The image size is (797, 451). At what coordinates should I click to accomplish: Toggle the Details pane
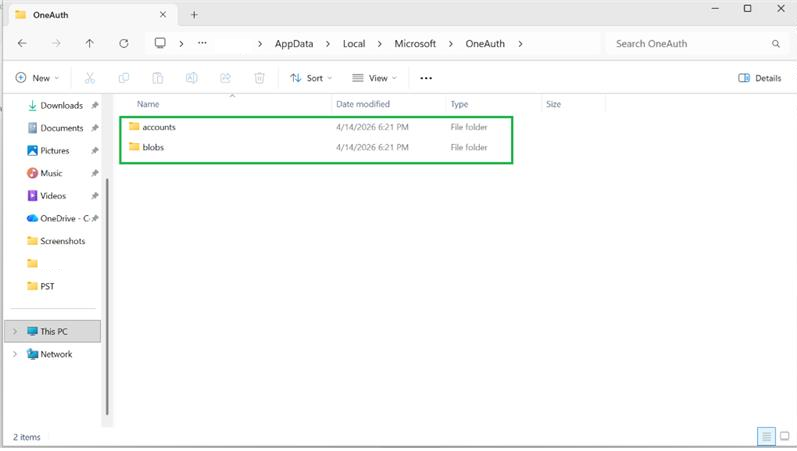(759, 78)
